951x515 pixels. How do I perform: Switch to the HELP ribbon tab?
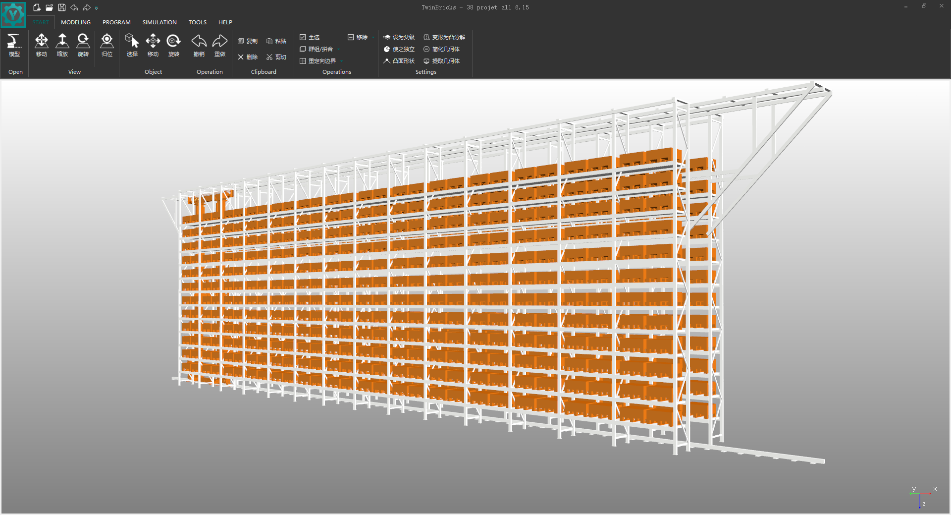[226, 22]
